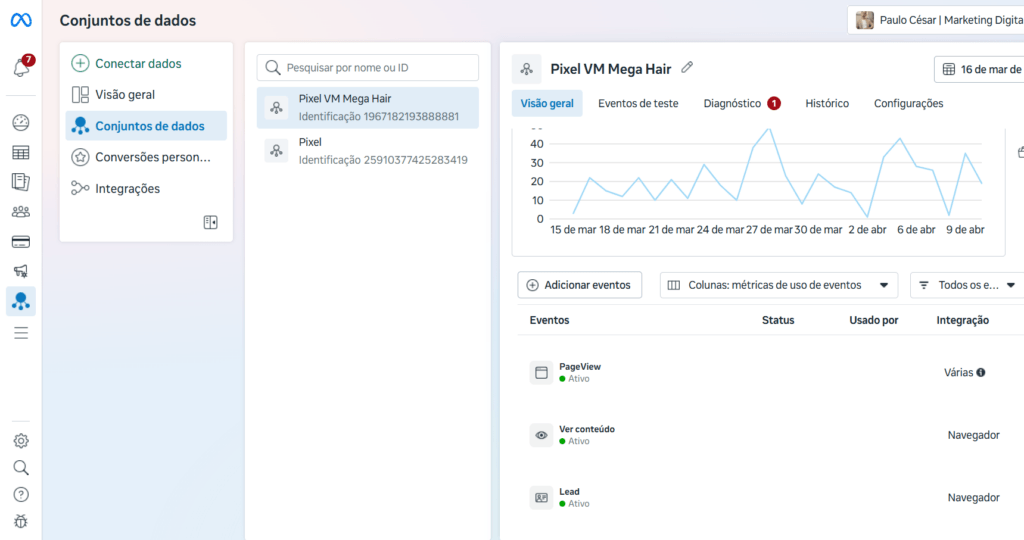Edit the Pixel VM Mega Hair name pencil
Viewport: 1024px width, 540px height.
(x=687, y=67)
